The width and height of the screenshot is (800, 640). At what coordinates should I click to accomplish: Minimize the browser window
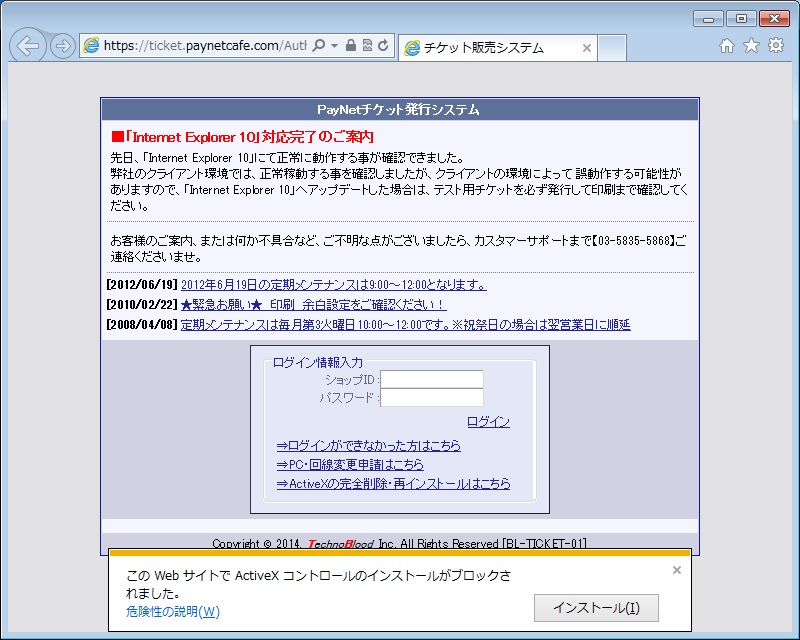(x=708, y=19)
